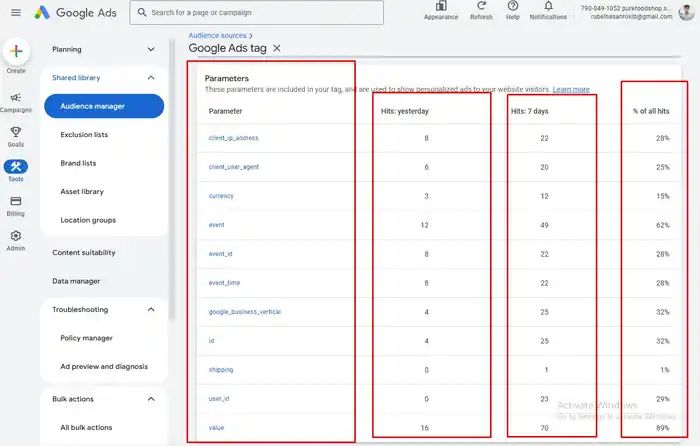700x446 pixels.
Task: Click the Hits: yesterday column header
Action: coord(404,111)
